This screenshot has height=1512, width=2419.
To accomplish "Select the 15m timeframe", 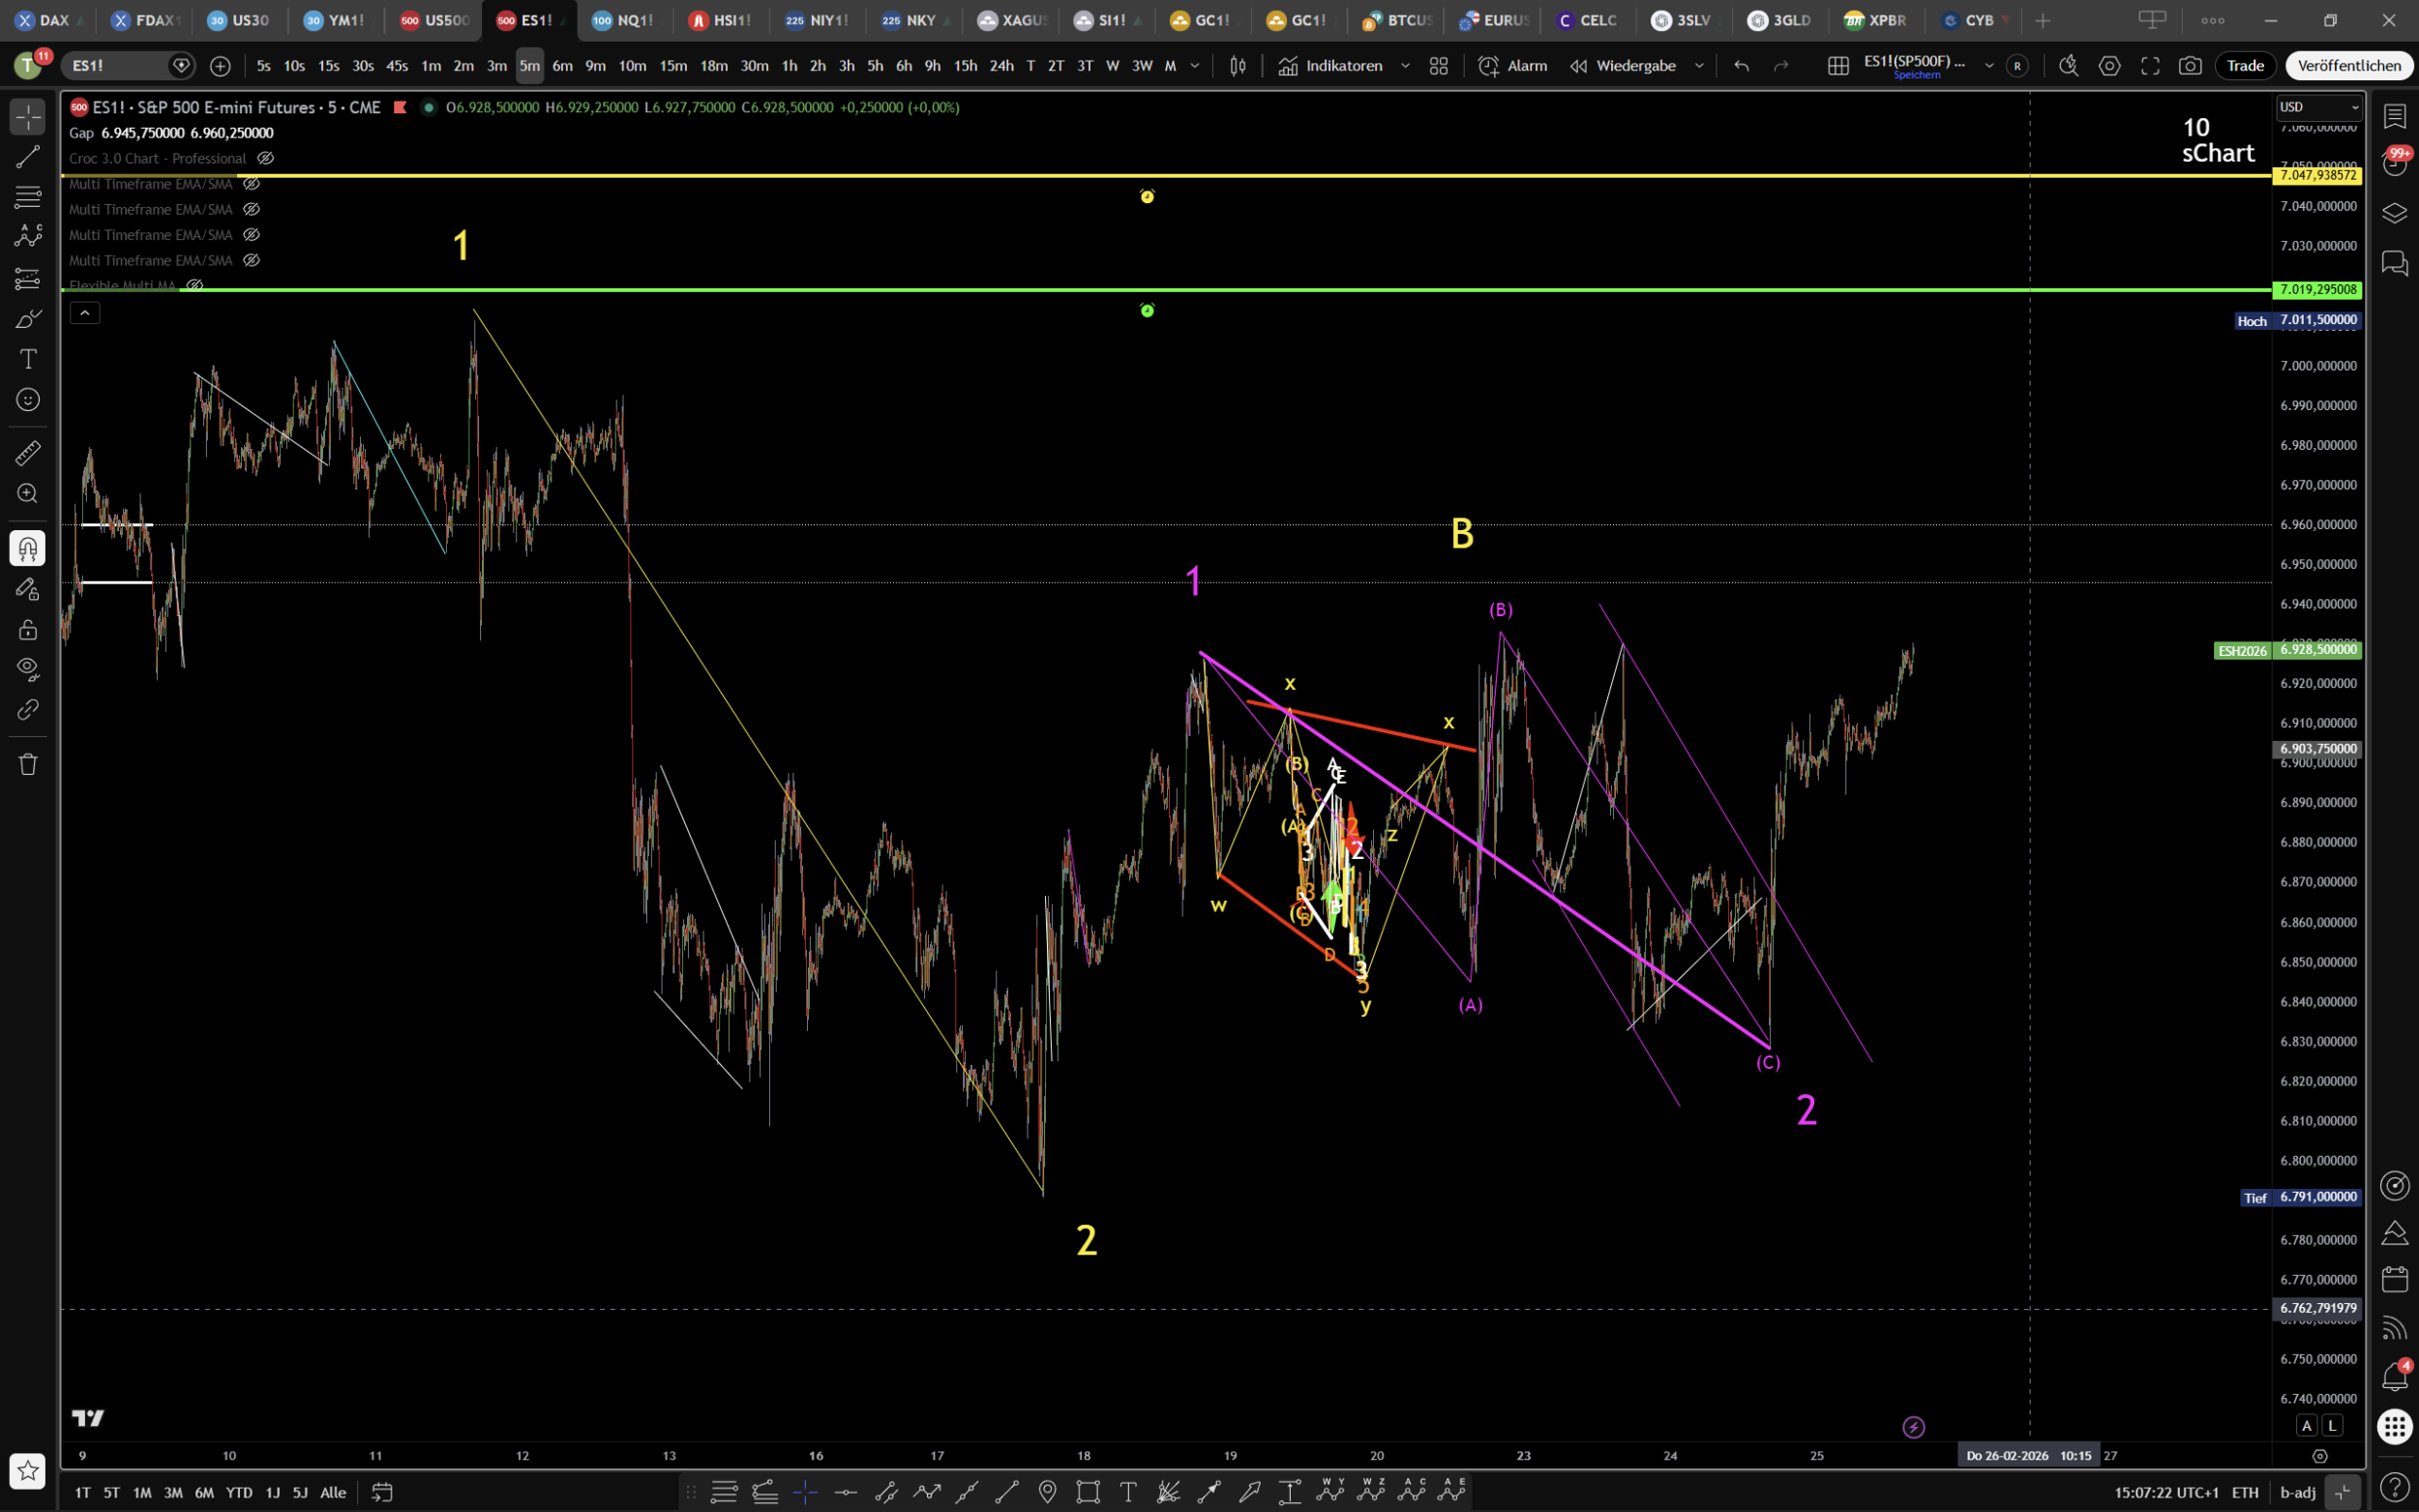I will [673, 66].
